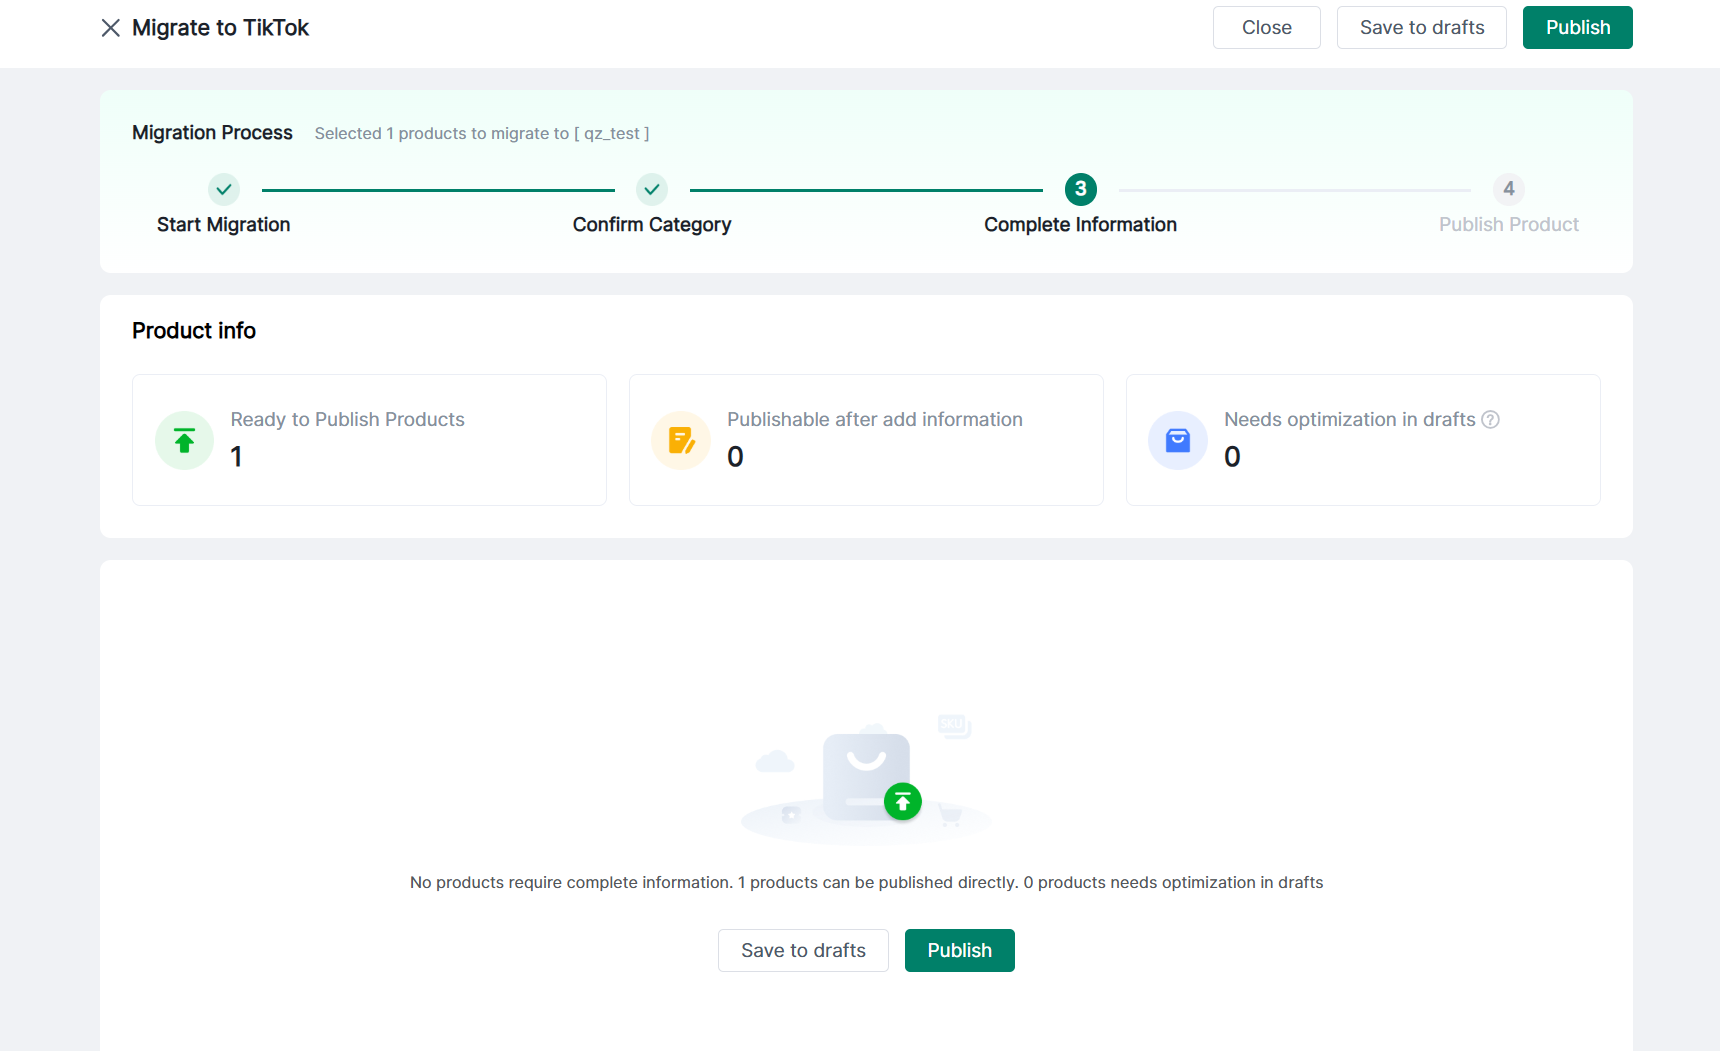Click the Close button in header
The width and height of the screenshot is (1720, 1051).
[1266, 28]
